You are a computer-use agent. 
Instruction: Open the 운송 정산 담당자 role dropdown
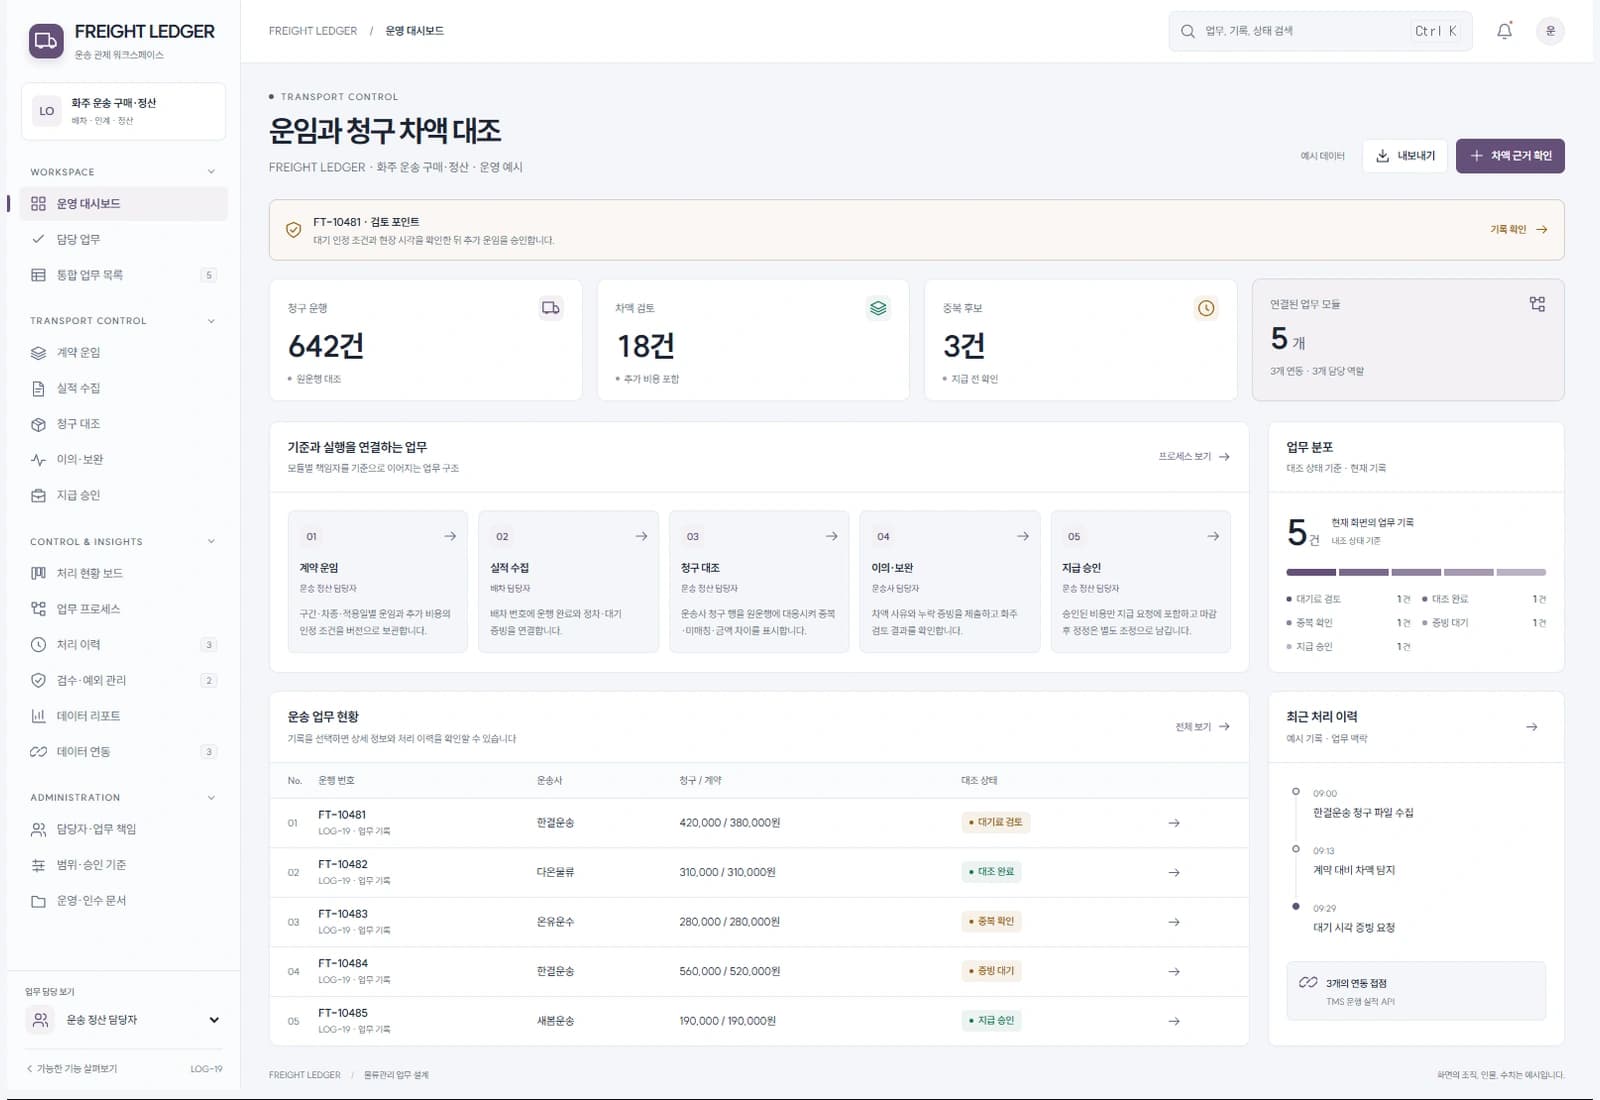click(x=123, y=1020)
